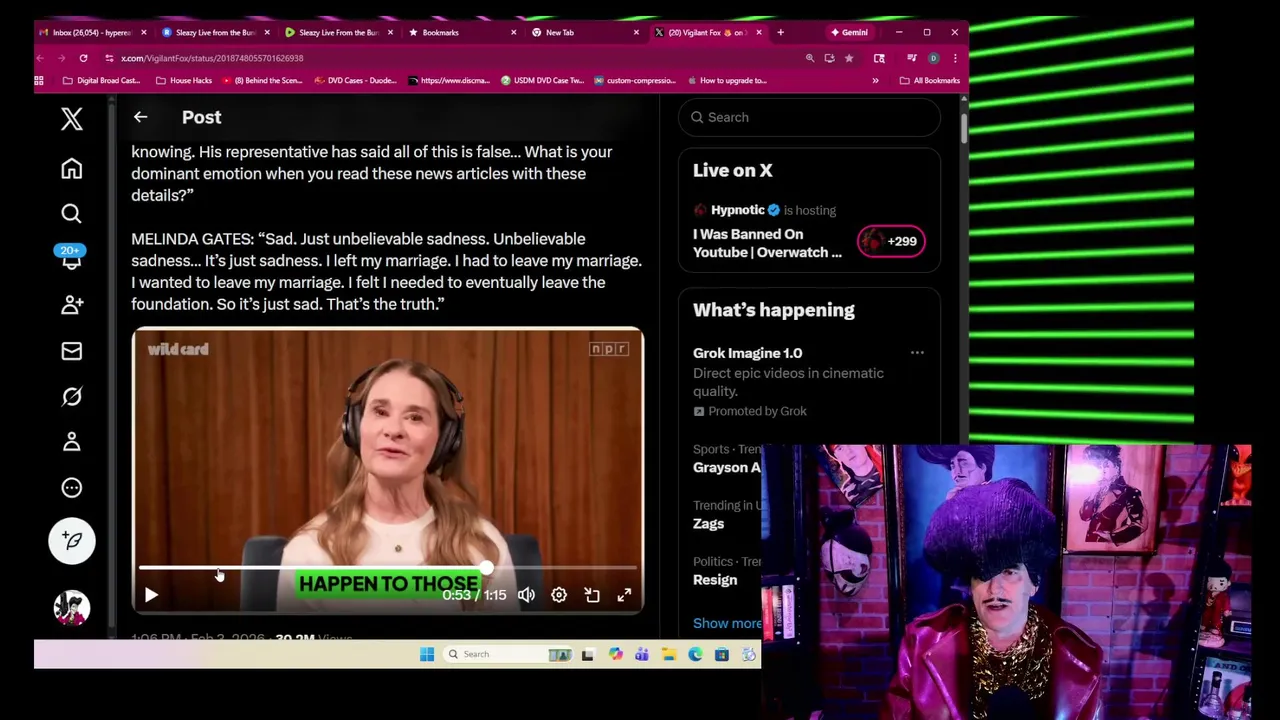Viewport: 1280px width, 720px height.
Task: Open more options for Grok Imagine
Action: coord(917,353)
